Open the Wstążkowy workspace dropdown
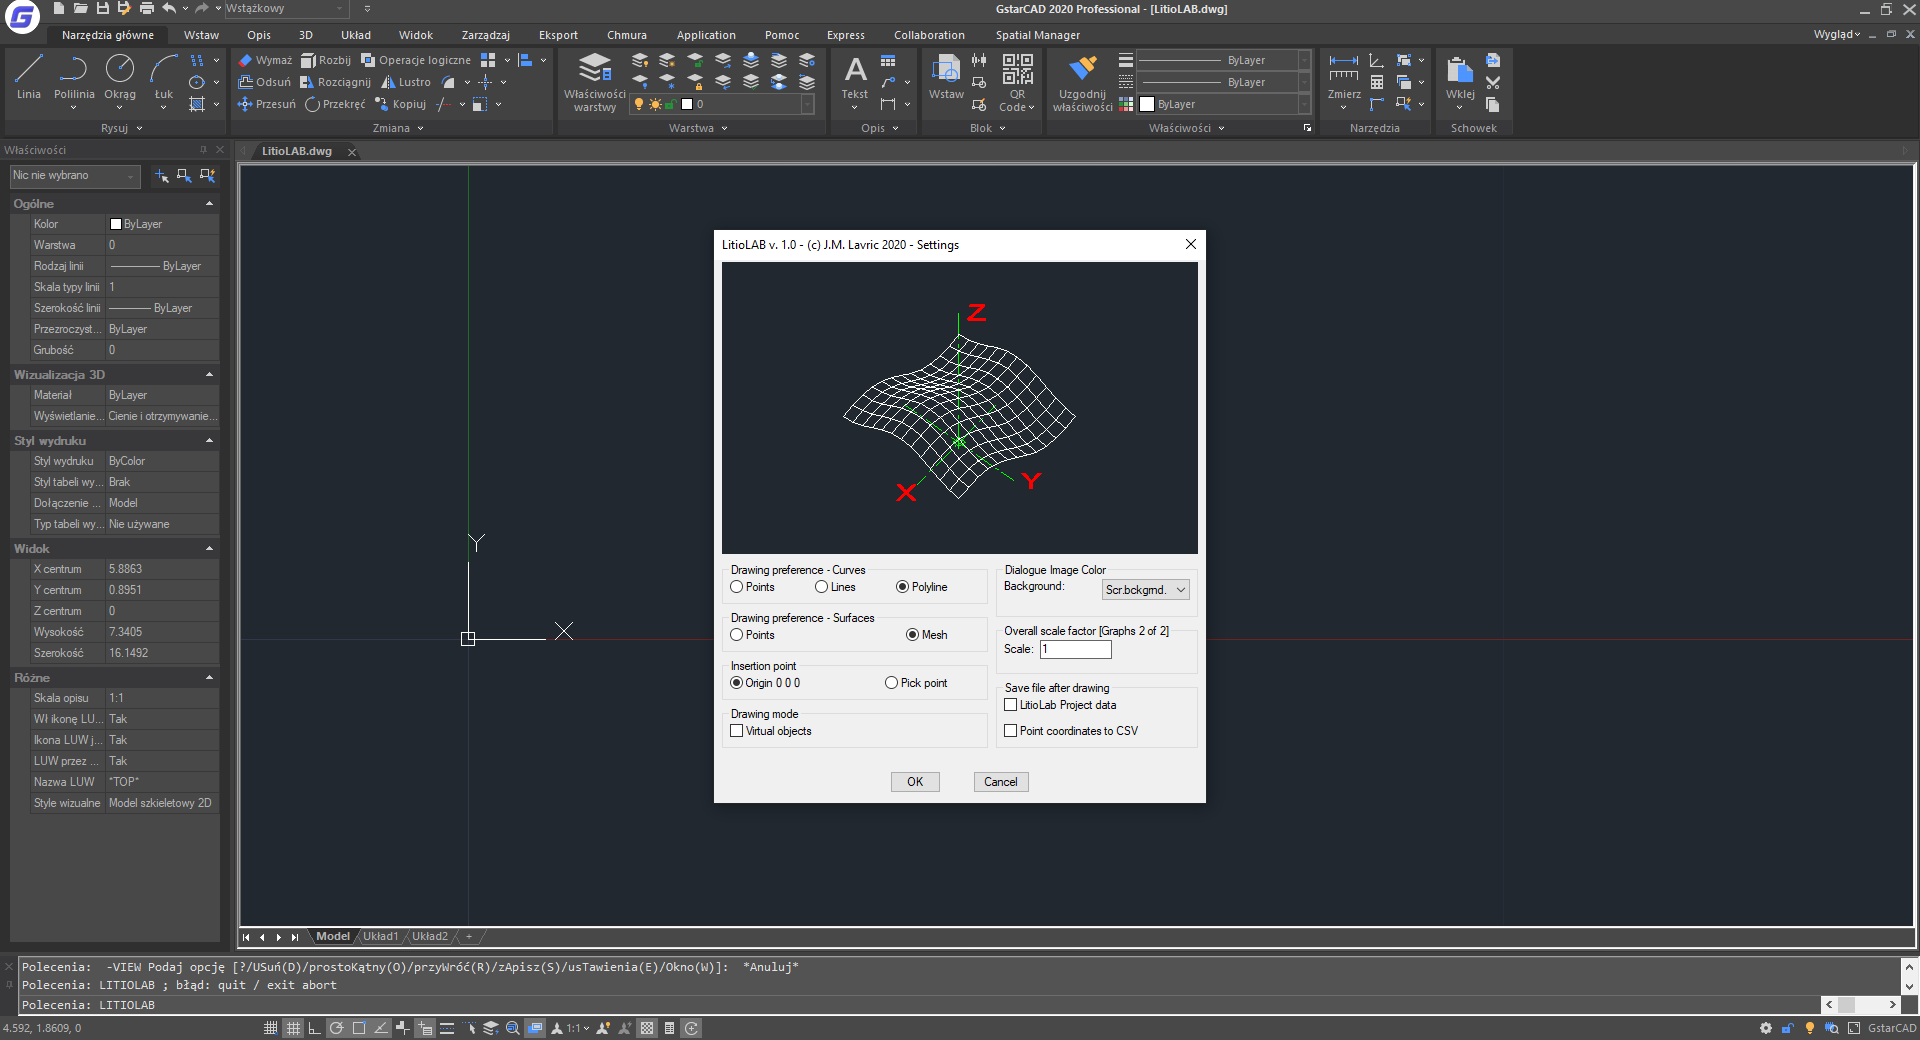 (x=285, y=8)
